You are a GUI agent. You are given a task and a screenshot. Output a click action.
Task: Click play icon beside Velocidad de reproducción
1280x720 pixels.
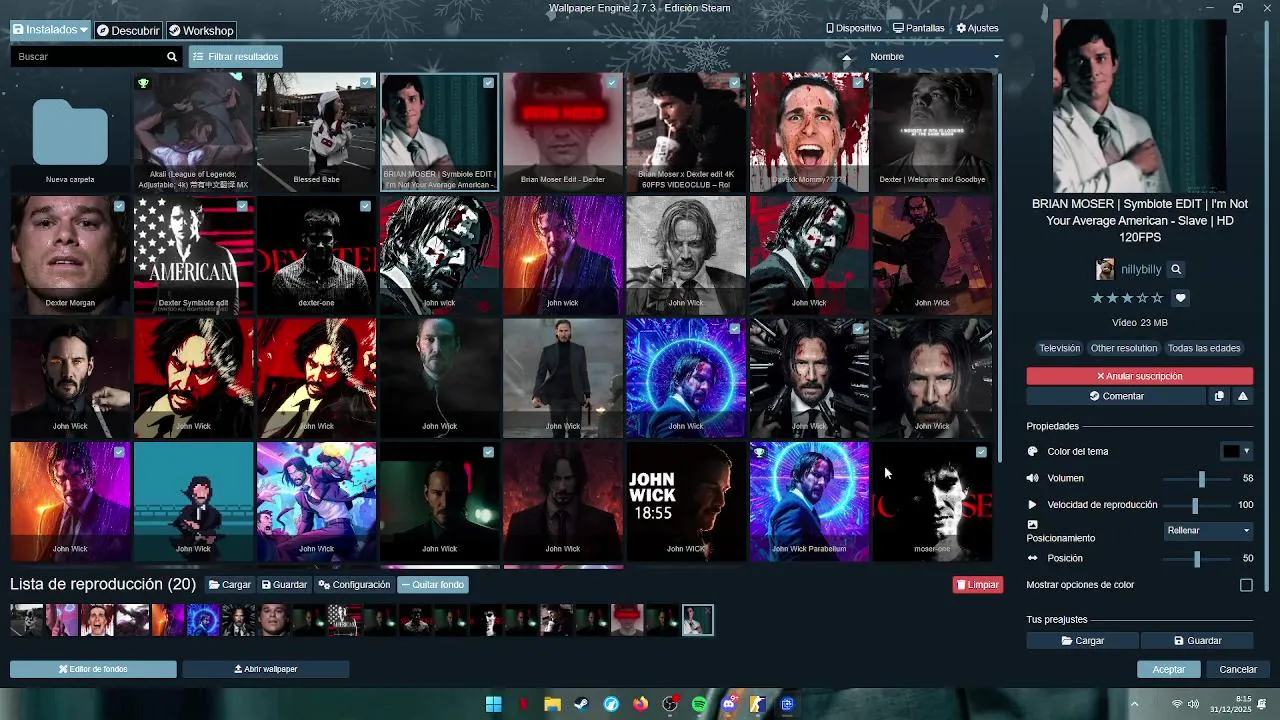(x=1033, y=505)
